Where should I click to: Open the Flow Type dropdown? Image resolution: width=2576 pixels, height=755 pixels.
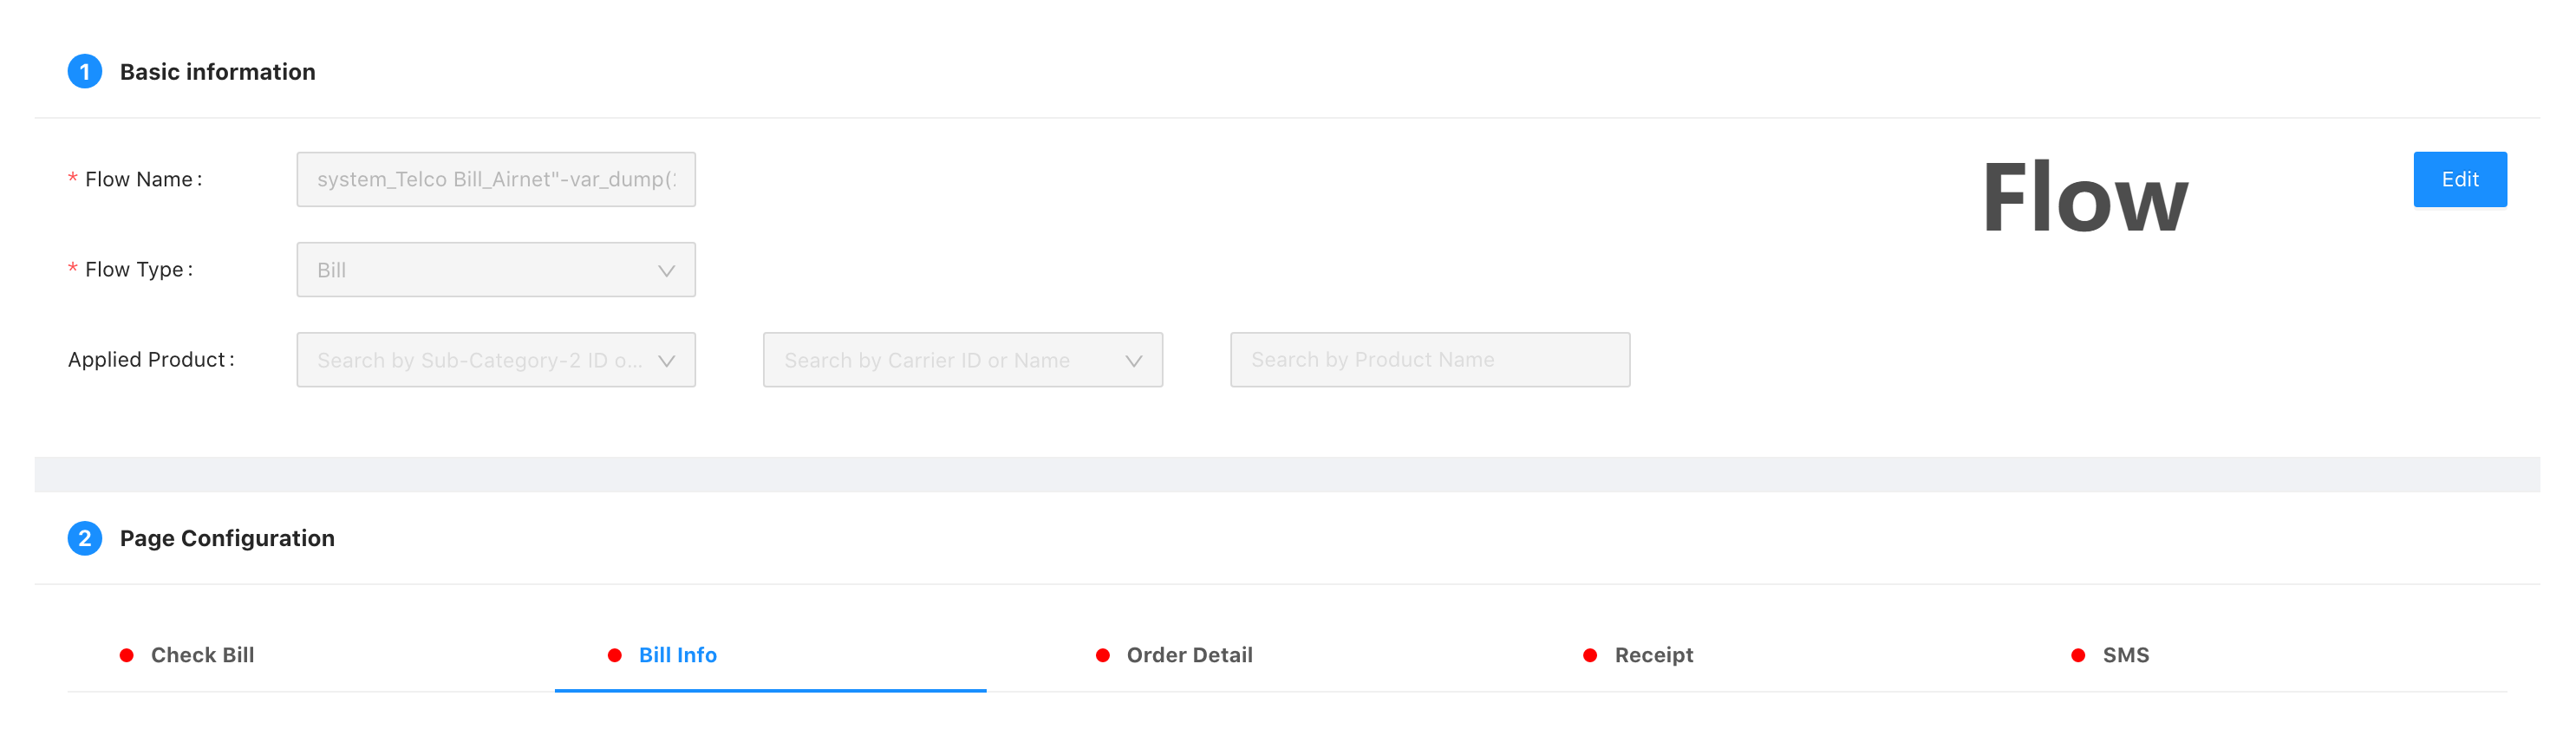point(495,270)
